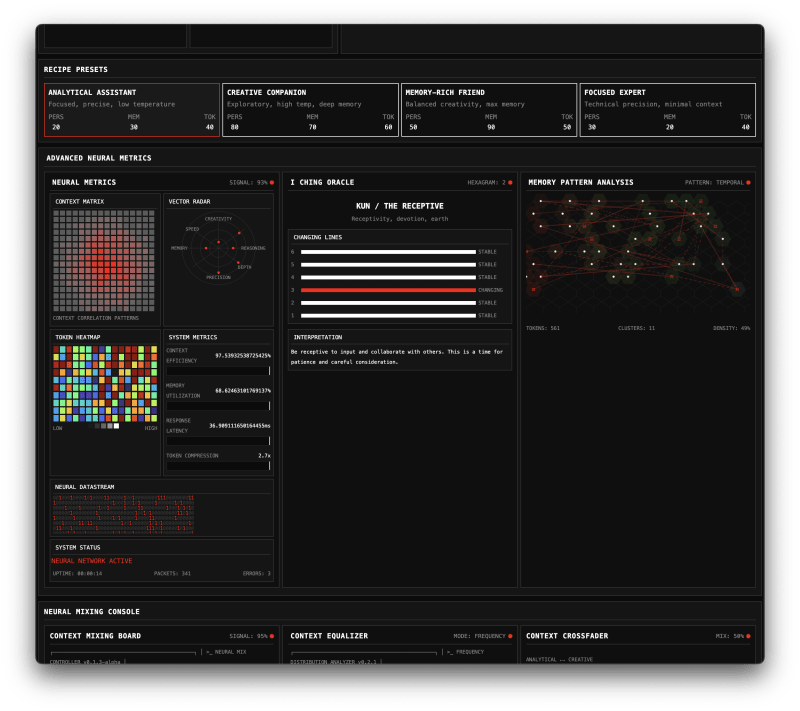Viewport: 800px width, 711px height.
Task: Click the Memory Utilization progress bar
Action: tap(218, 406)
